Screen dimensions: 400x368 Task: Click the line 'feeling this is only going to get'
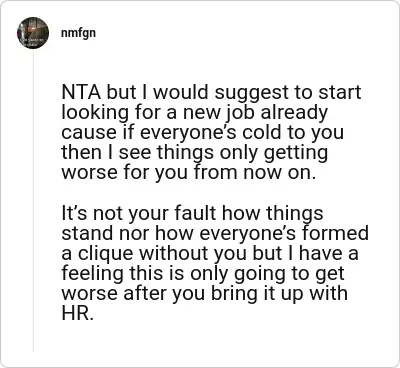coord(203,273)
